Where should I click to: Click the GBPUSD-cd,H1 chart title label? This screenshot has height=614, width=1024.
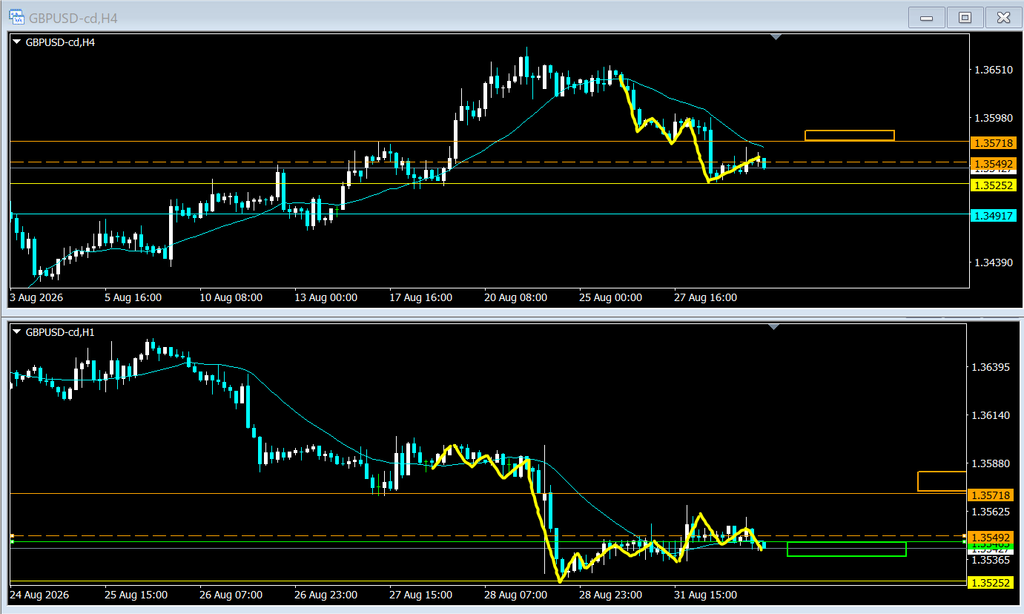[x=60, y=332]
